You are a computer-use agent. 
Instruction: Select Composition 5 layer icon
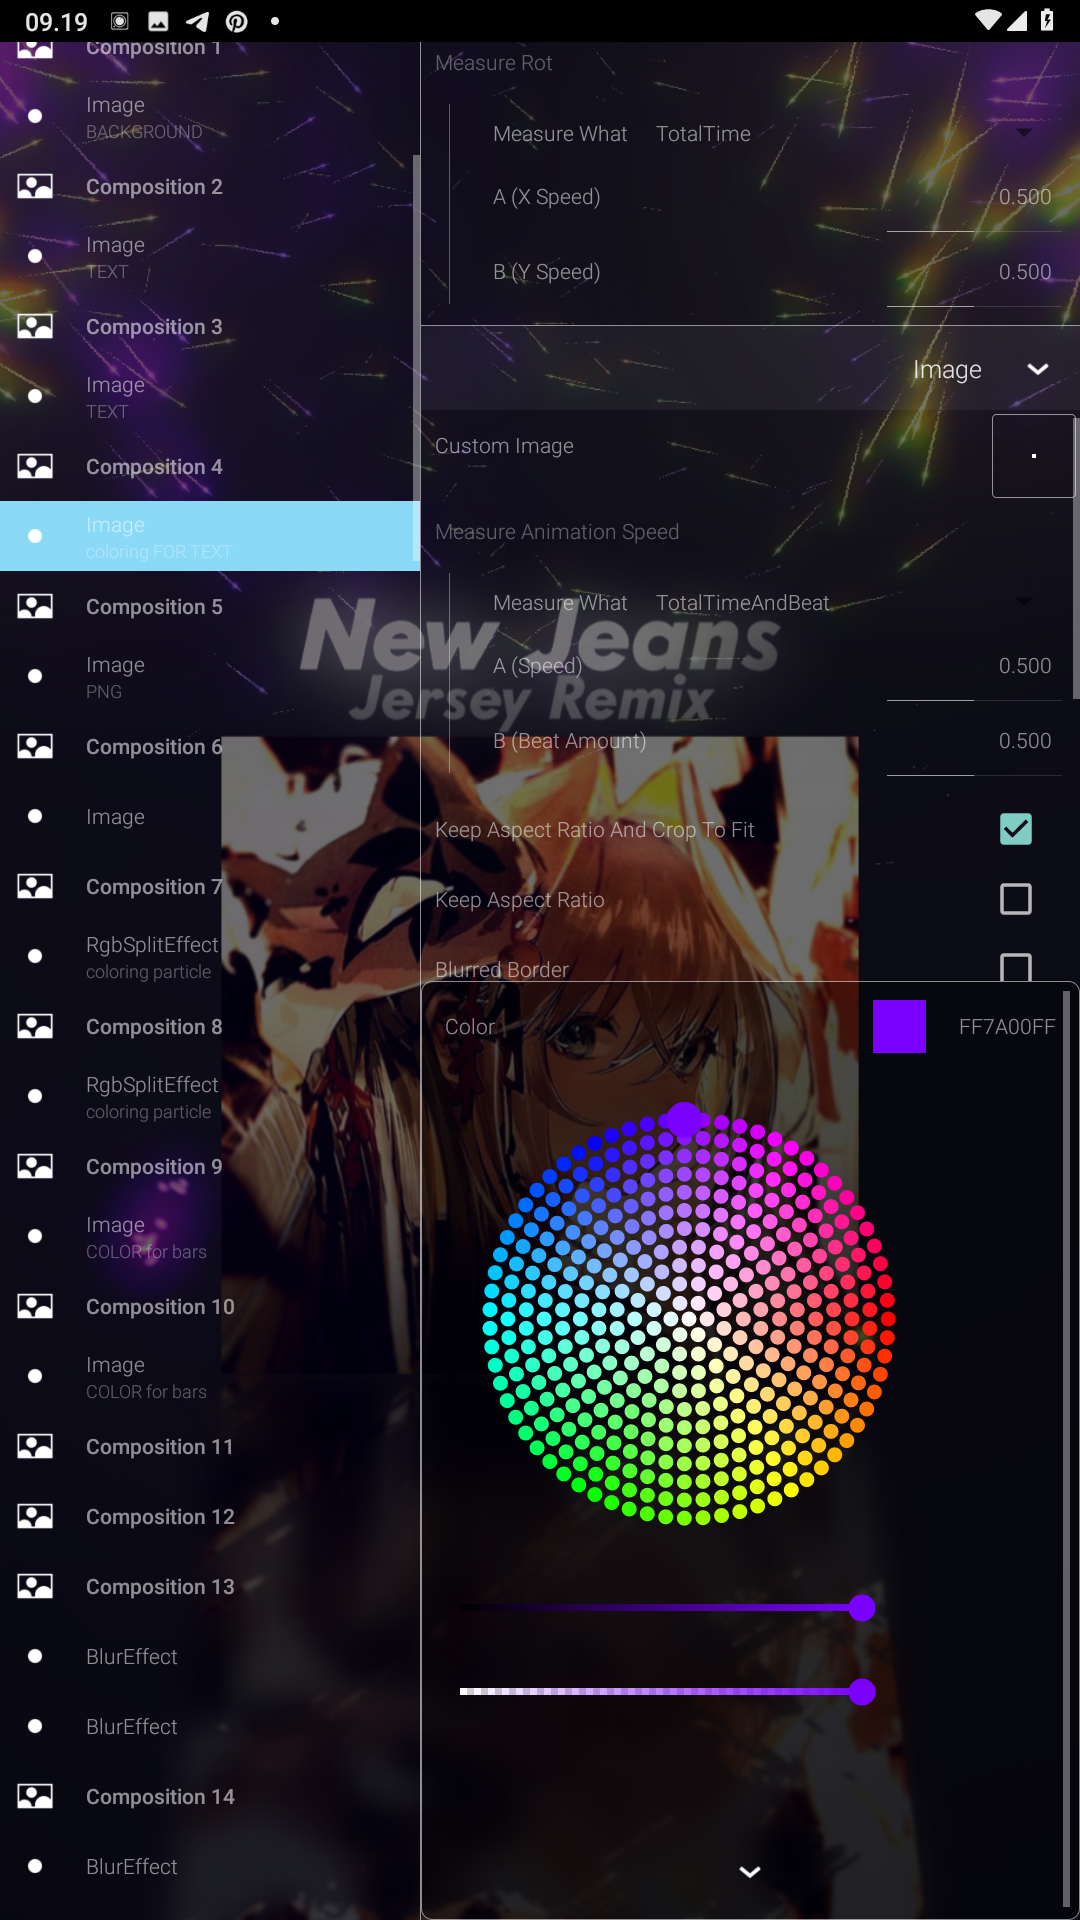35,606
